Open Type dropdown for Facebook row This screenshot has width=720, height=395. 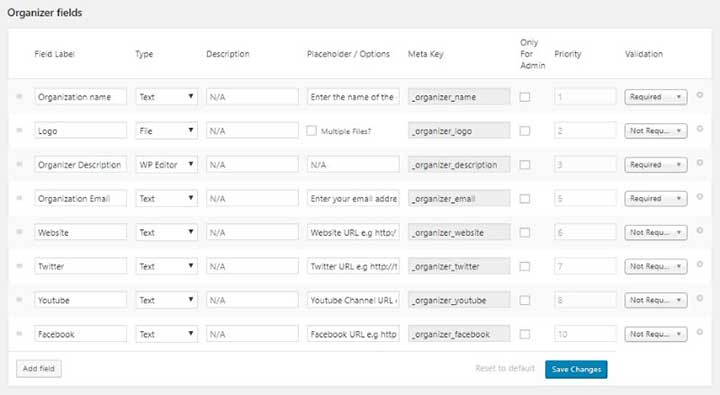(167, 334)
